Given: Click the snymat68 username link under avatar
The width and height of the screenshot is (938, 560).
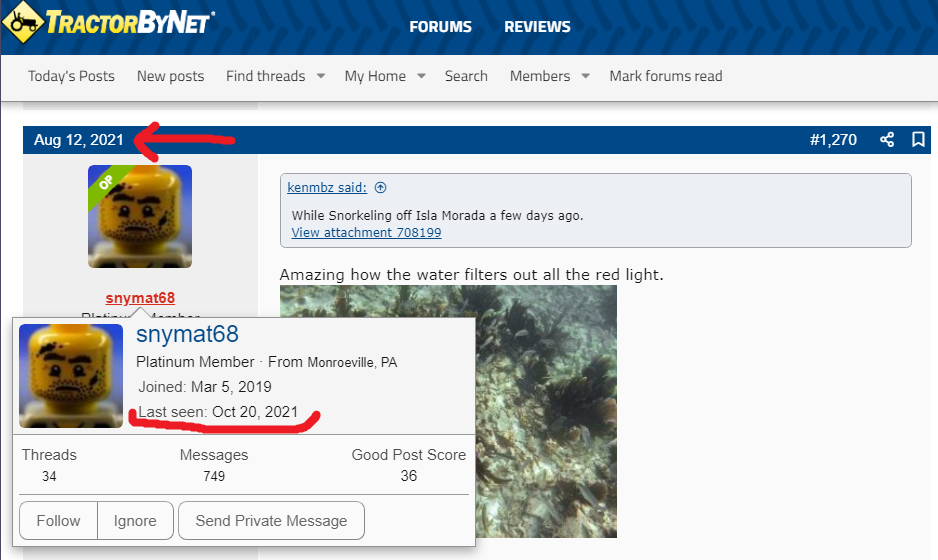Looking at the screenshot, I should (x=140, y=298).
